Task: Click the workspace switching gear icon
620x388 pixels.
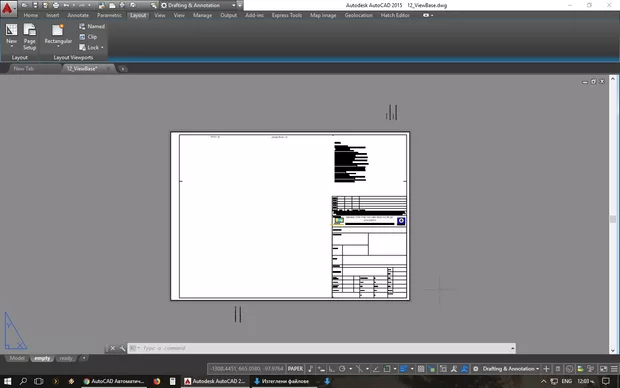Action: 476,369
